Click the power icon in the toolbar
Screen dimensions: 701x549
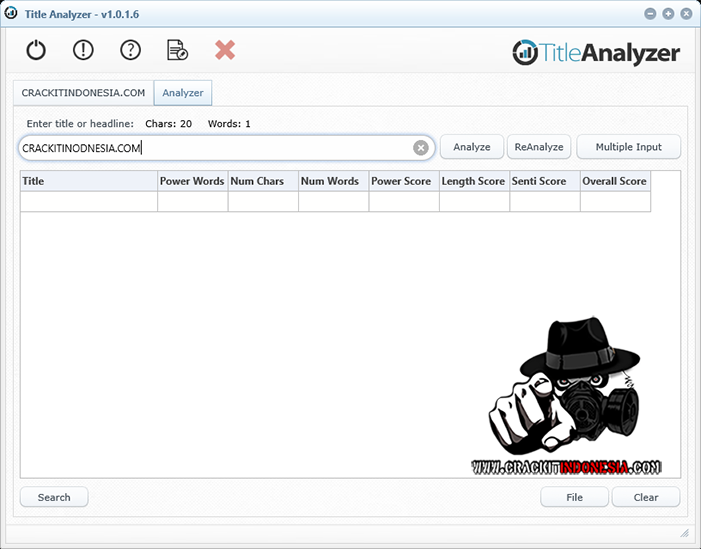click(x=36, y=50)
